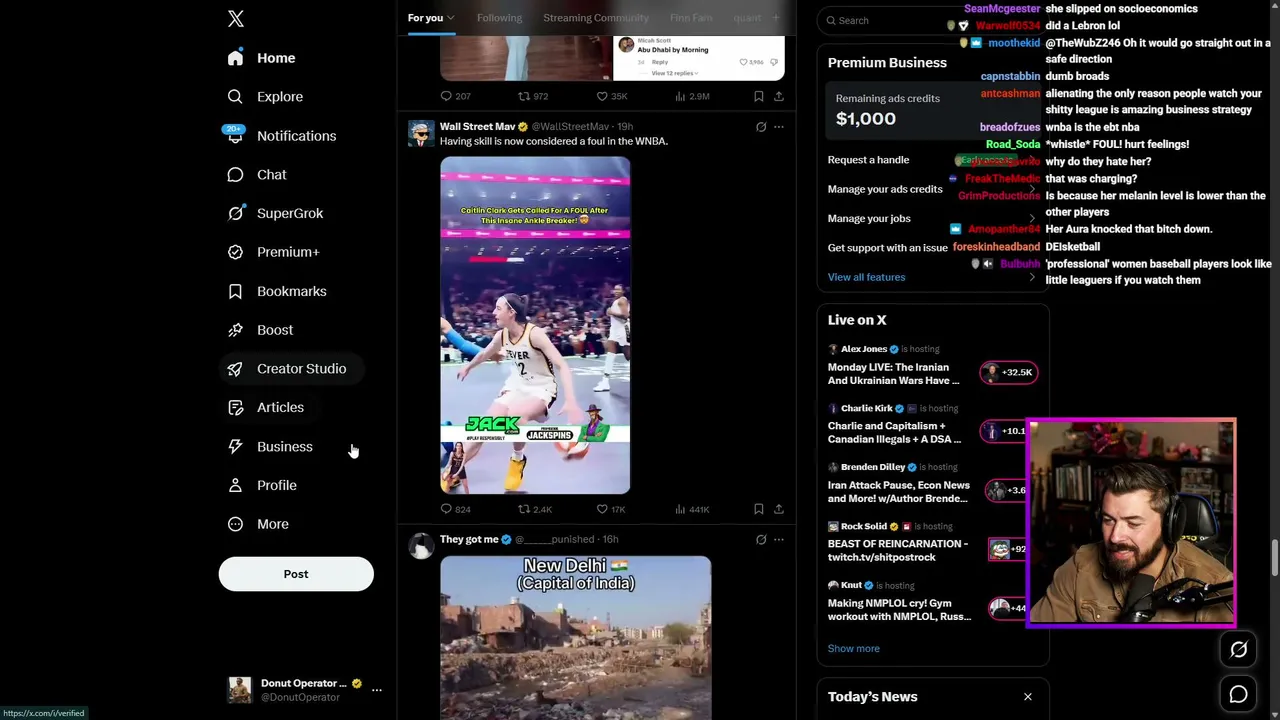Click the Post button
The height and width of the screenshot is (720, 1280).
pos(296,574)
